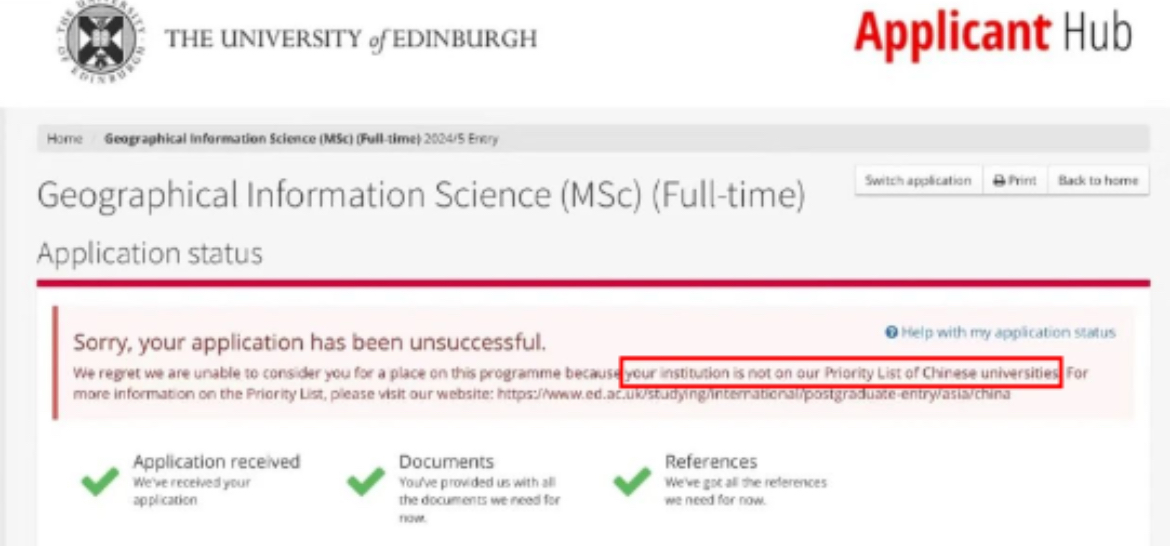
Task: Open Help with my application status link
Action: coord(1008,333)
